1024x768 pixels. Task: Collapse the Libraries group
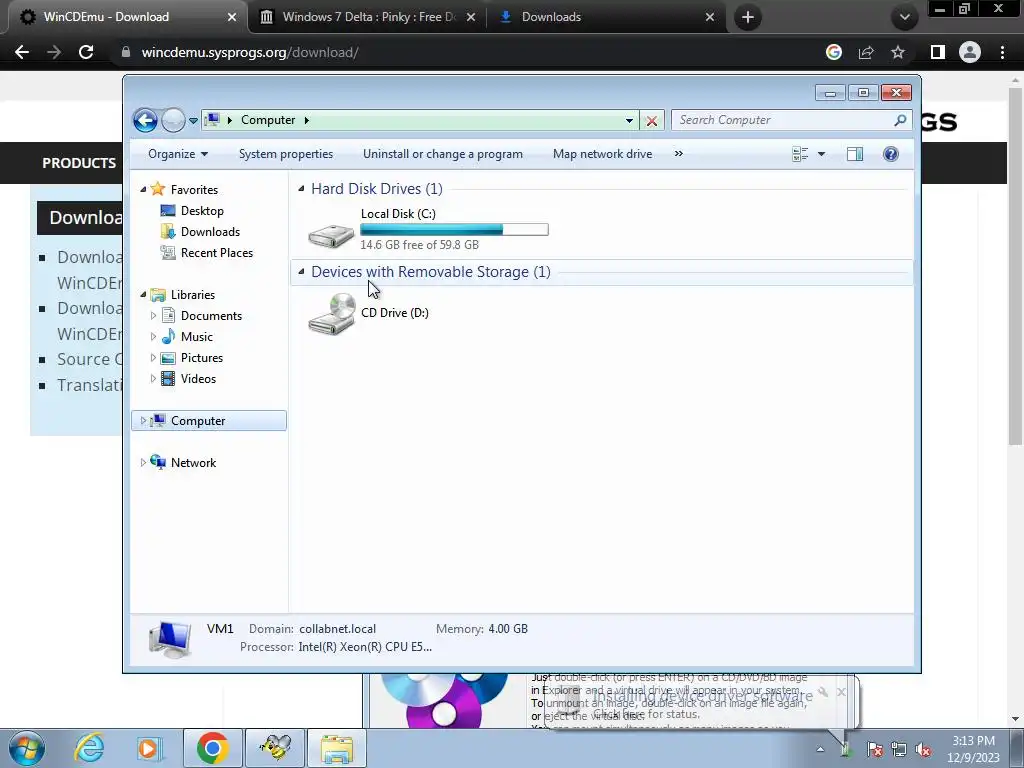(143, 295)
